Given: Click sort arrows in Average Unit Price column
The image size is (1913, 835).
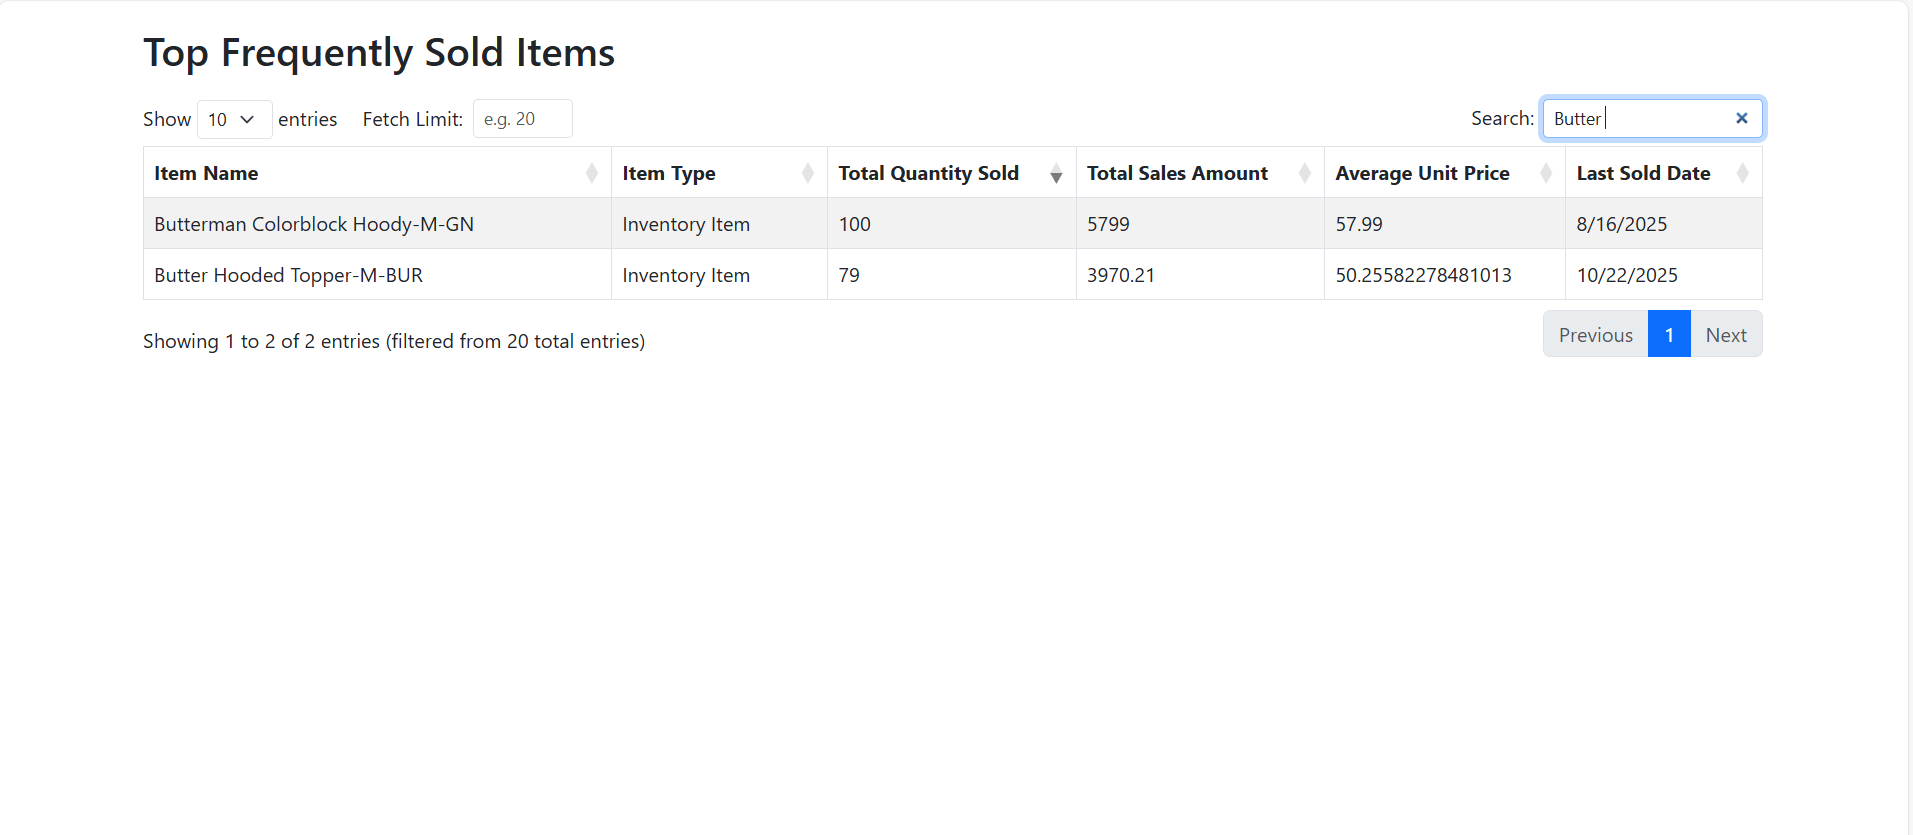Looking at the screenshot, I should point(1545,173).
